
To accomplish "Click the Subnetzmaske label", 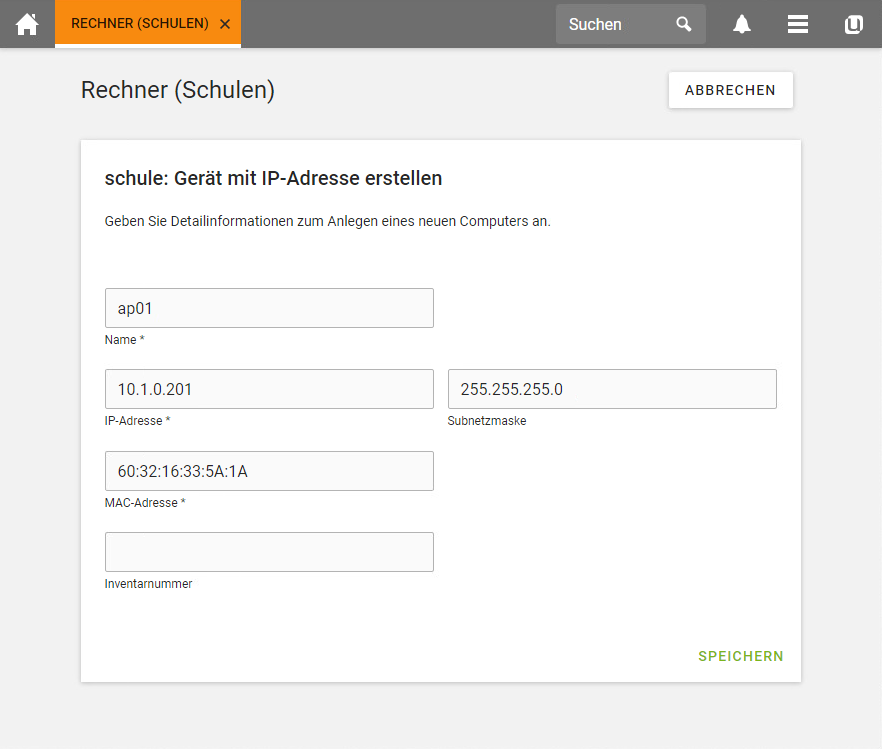I will (x=487, y=421).
